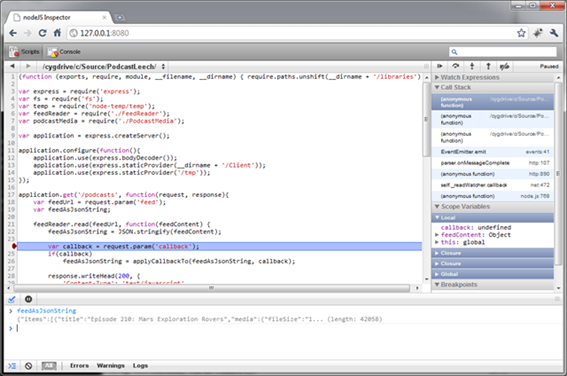Screen dimensions: 567x376
Task: Toggle pause on exceptions button
Action: [28, 299]
